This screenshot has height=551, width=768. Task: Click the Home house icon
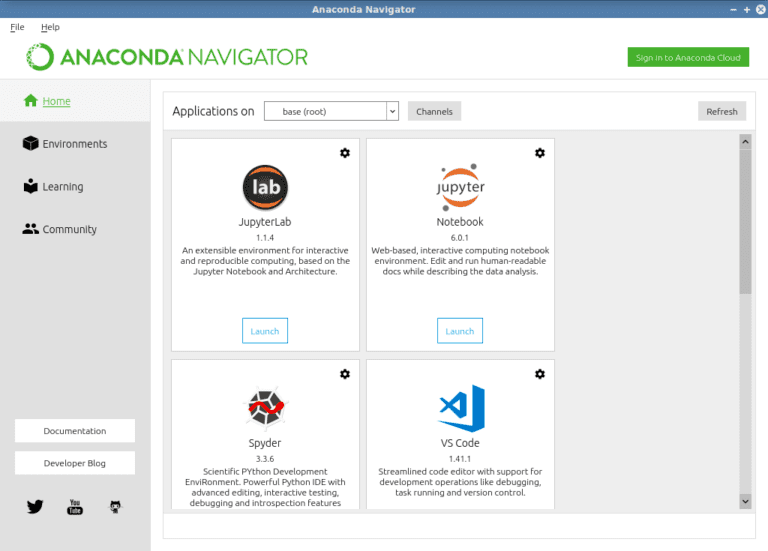[31, 100]
